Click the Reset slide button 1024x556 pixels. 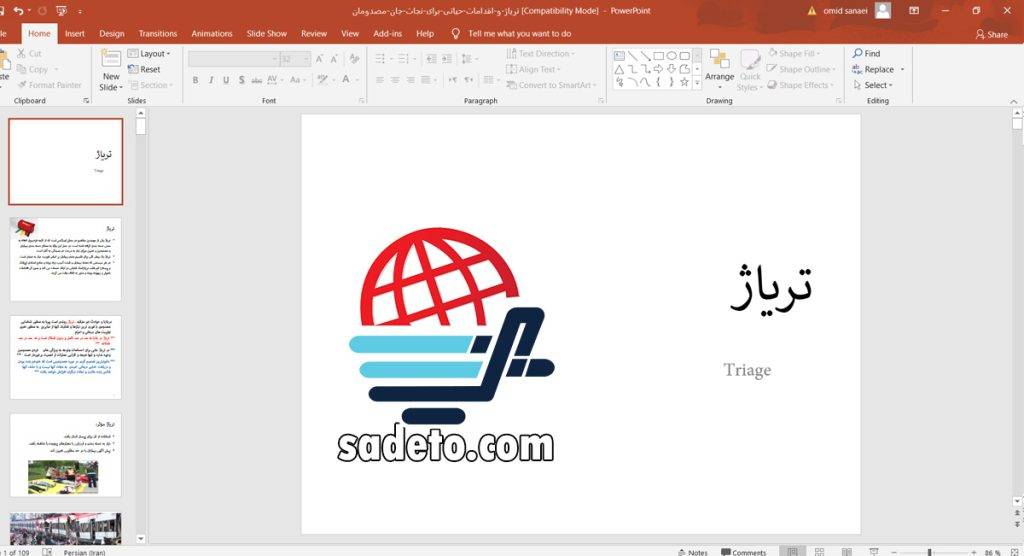click(144, 69)
